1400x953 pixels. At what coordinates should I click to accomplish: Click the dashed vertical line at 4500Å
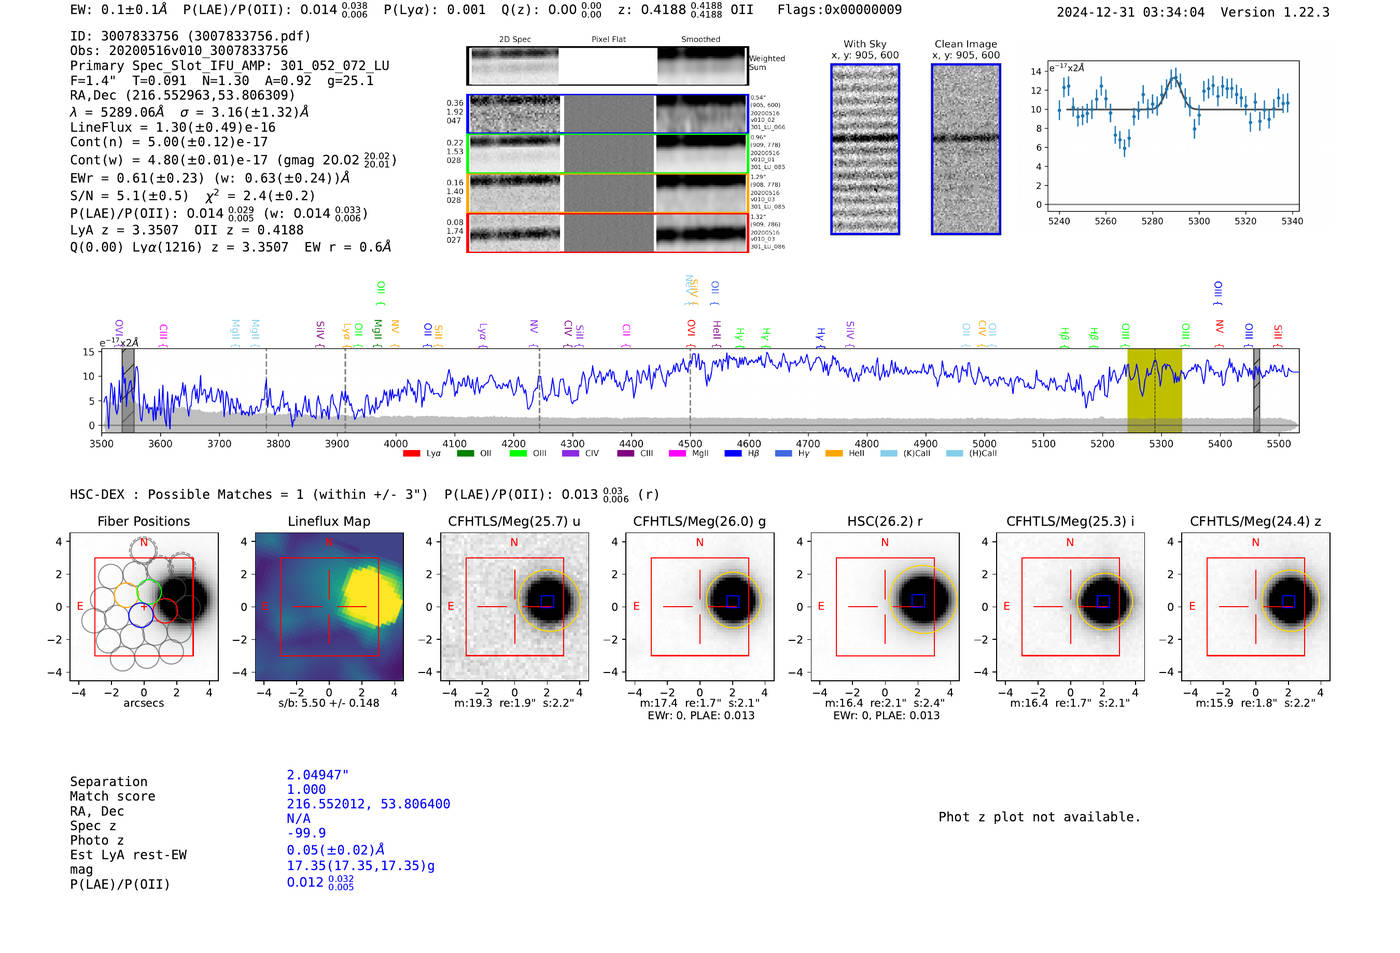point(690,390)
